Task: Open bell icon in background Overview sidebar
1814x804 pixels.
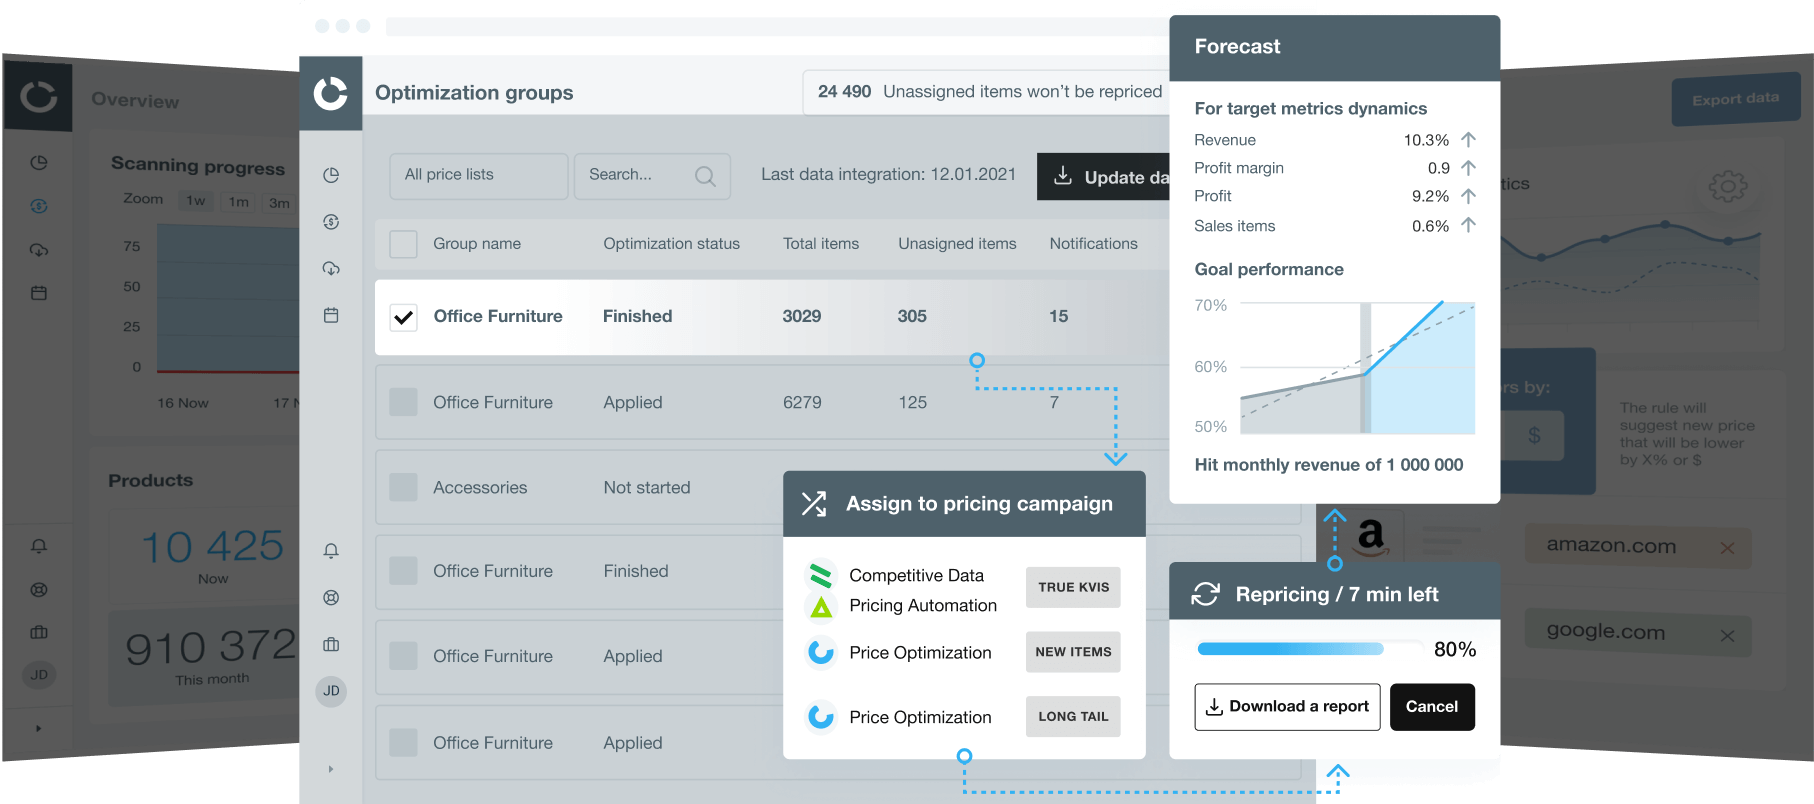Action: tap(39, 546)
